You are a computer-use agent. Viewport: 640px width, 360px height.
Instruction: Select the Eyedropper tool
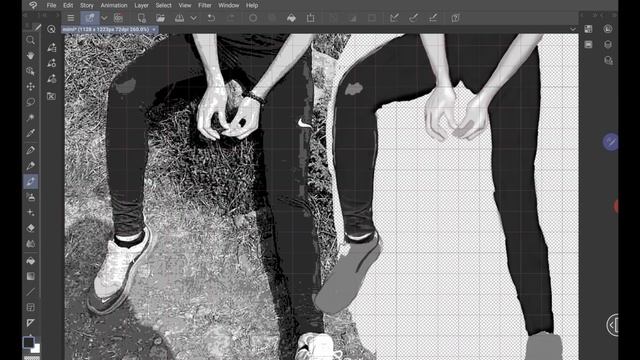click(x=31, y=133)
